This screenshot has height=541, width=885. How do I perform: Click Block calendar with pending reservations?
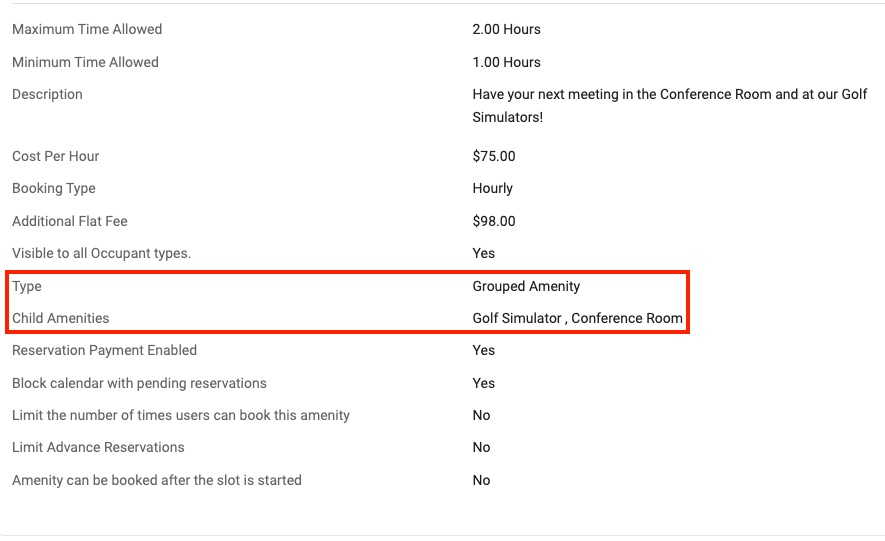139,383
